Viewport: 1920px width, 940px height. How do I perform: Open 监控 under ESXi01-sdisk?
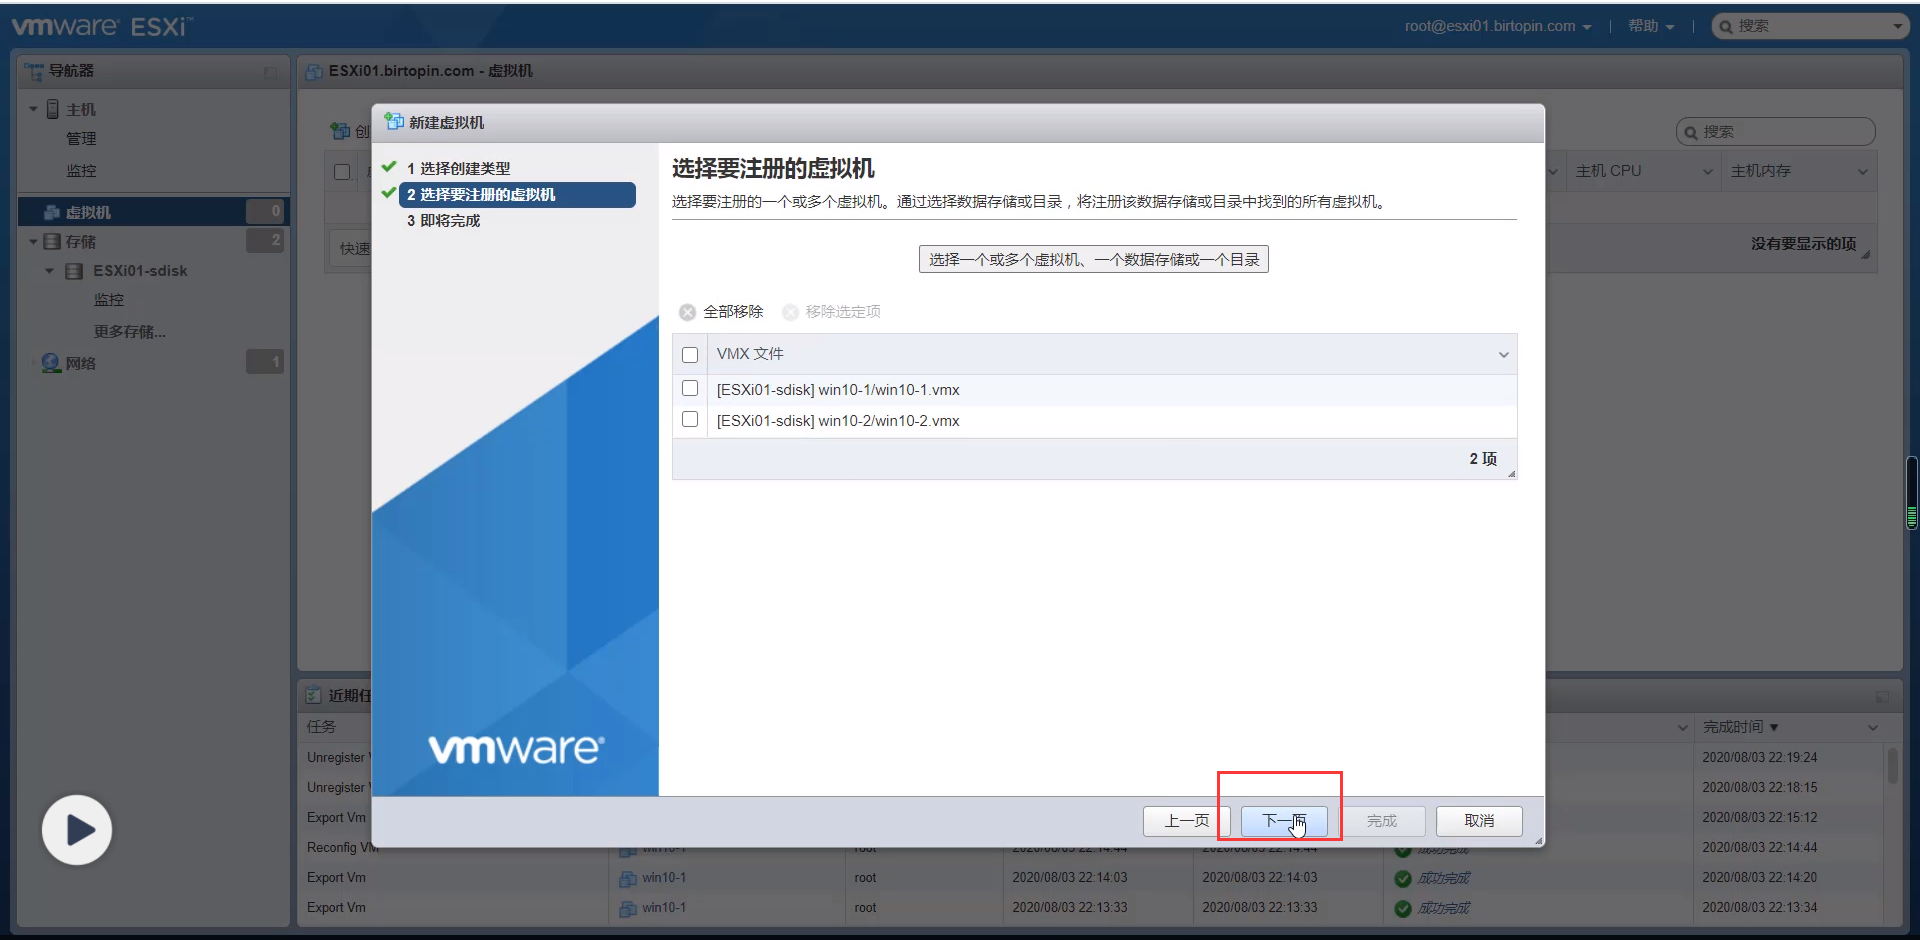[108, 300]
